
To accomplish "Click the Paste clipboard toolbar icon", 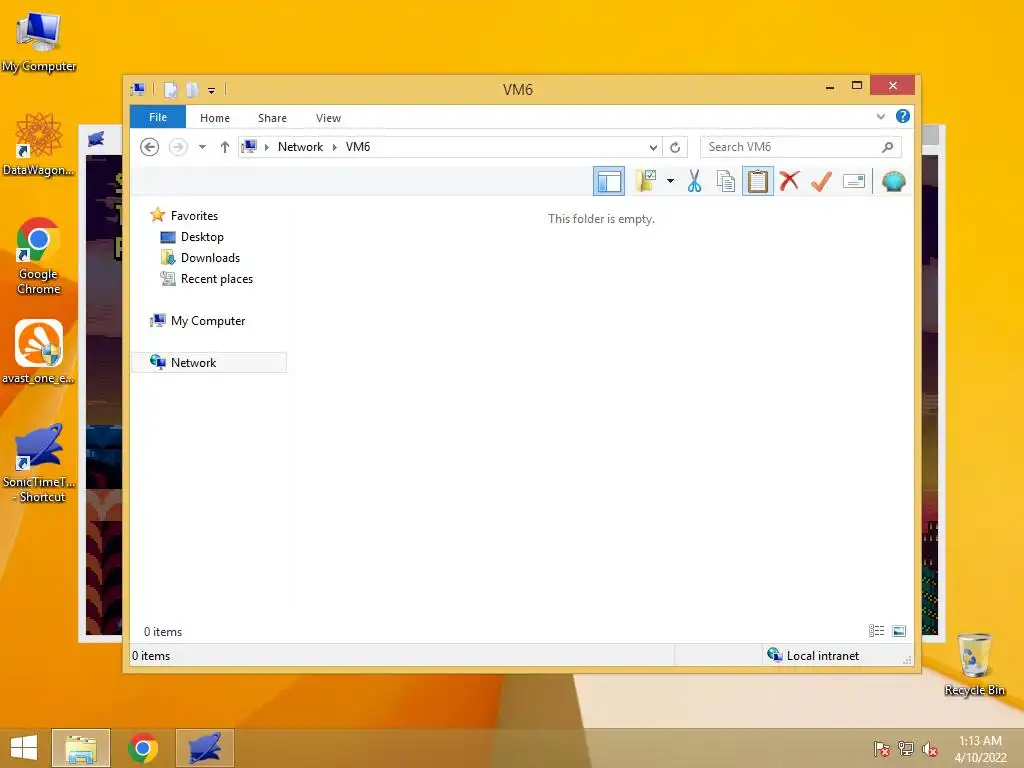I will (758, 181).
